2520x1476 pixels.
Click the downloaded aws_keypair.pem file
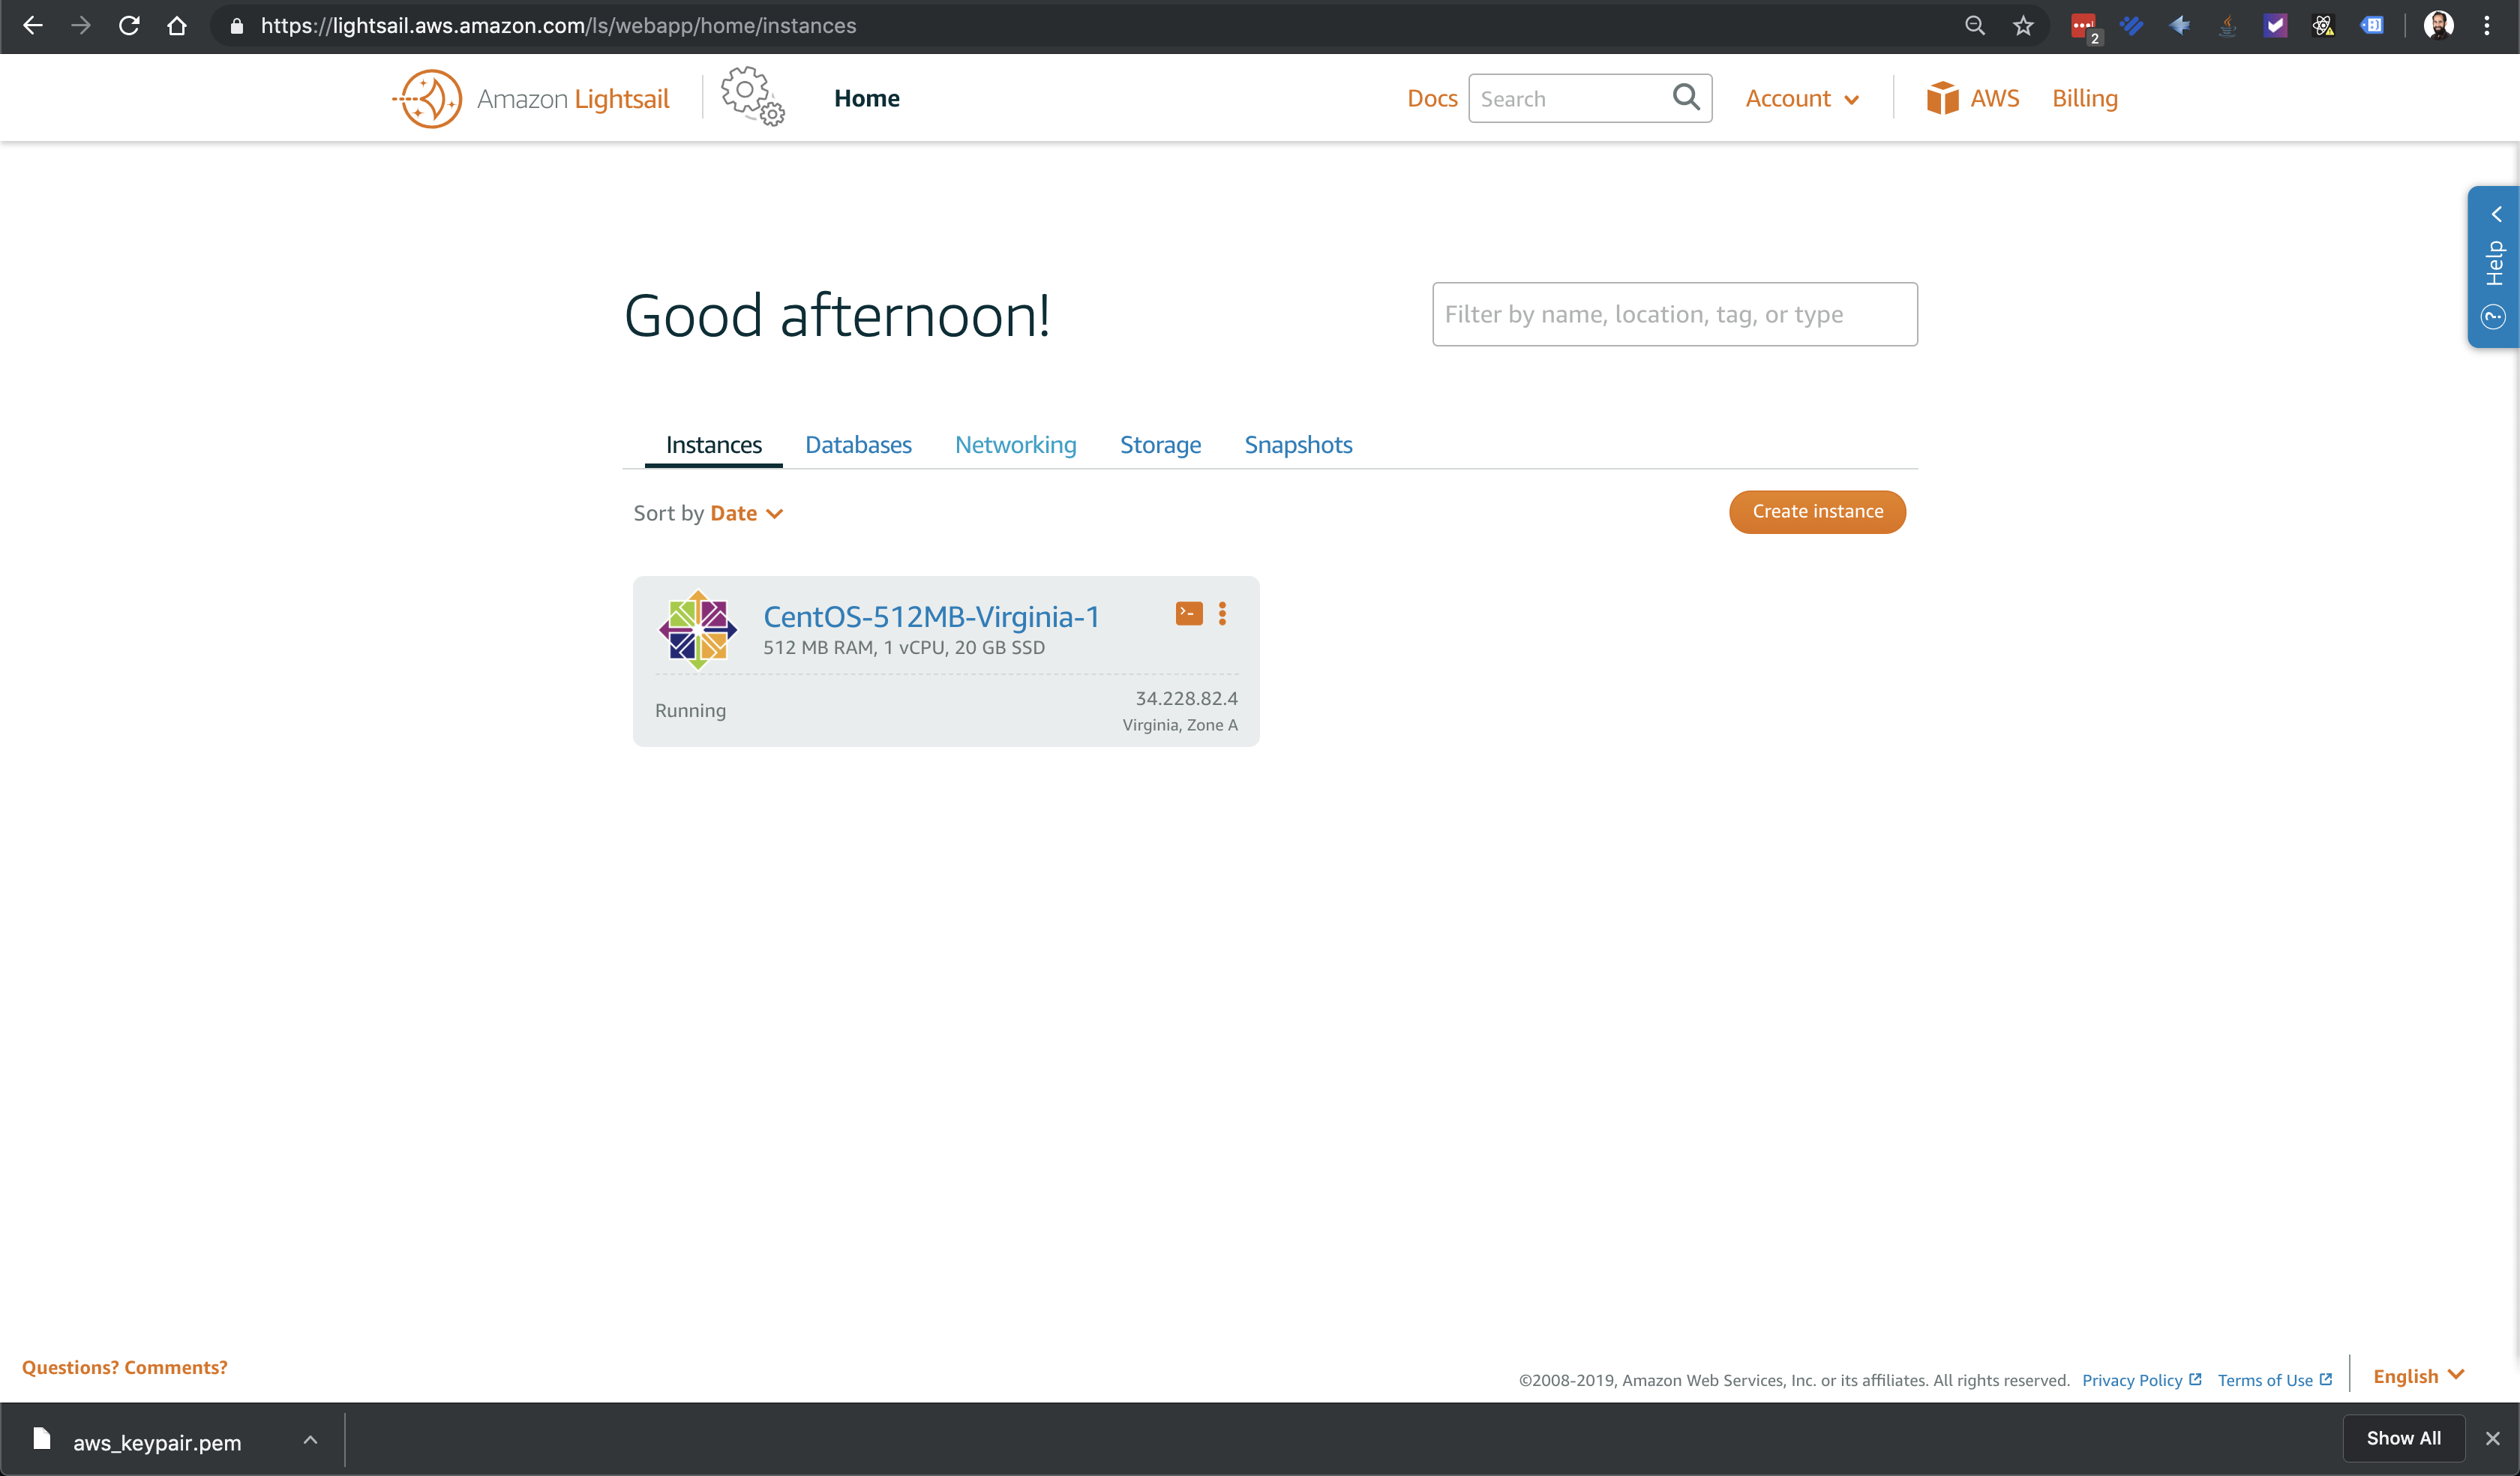(156, 1441)
